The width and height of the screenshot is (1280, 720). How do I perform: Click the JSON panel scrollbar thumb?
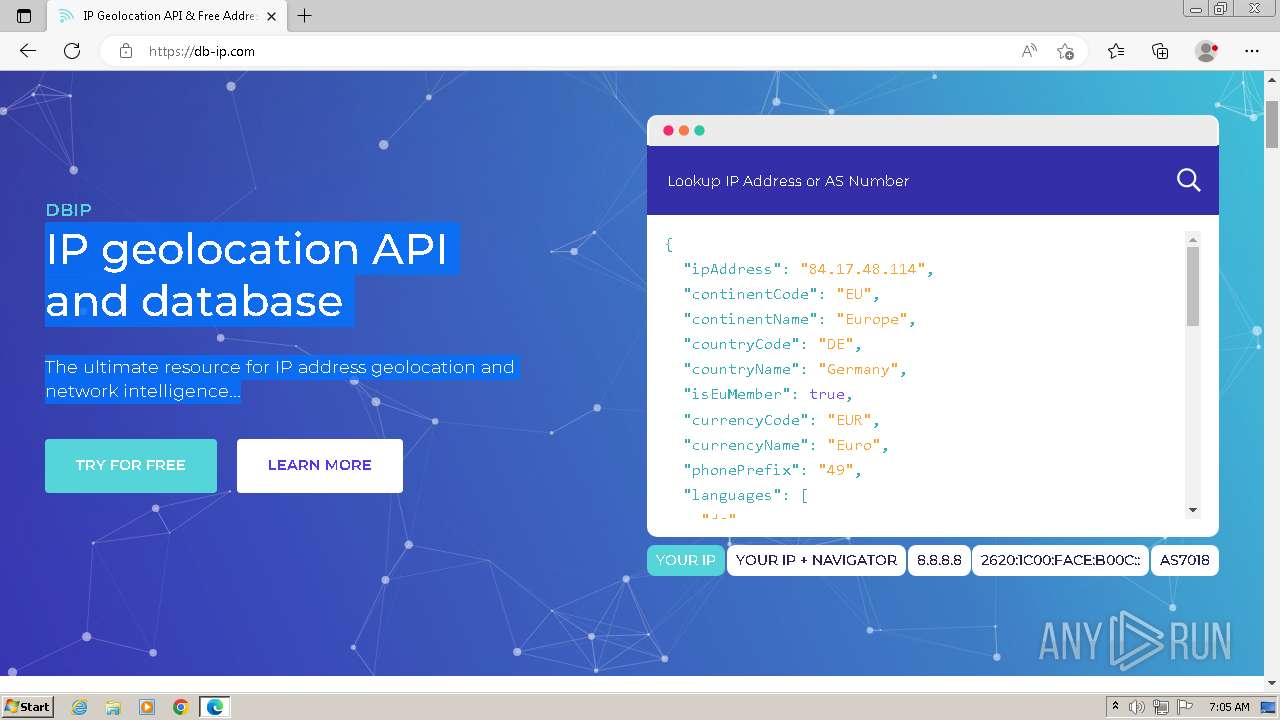pyautogui.click(x=1192, y=286)
